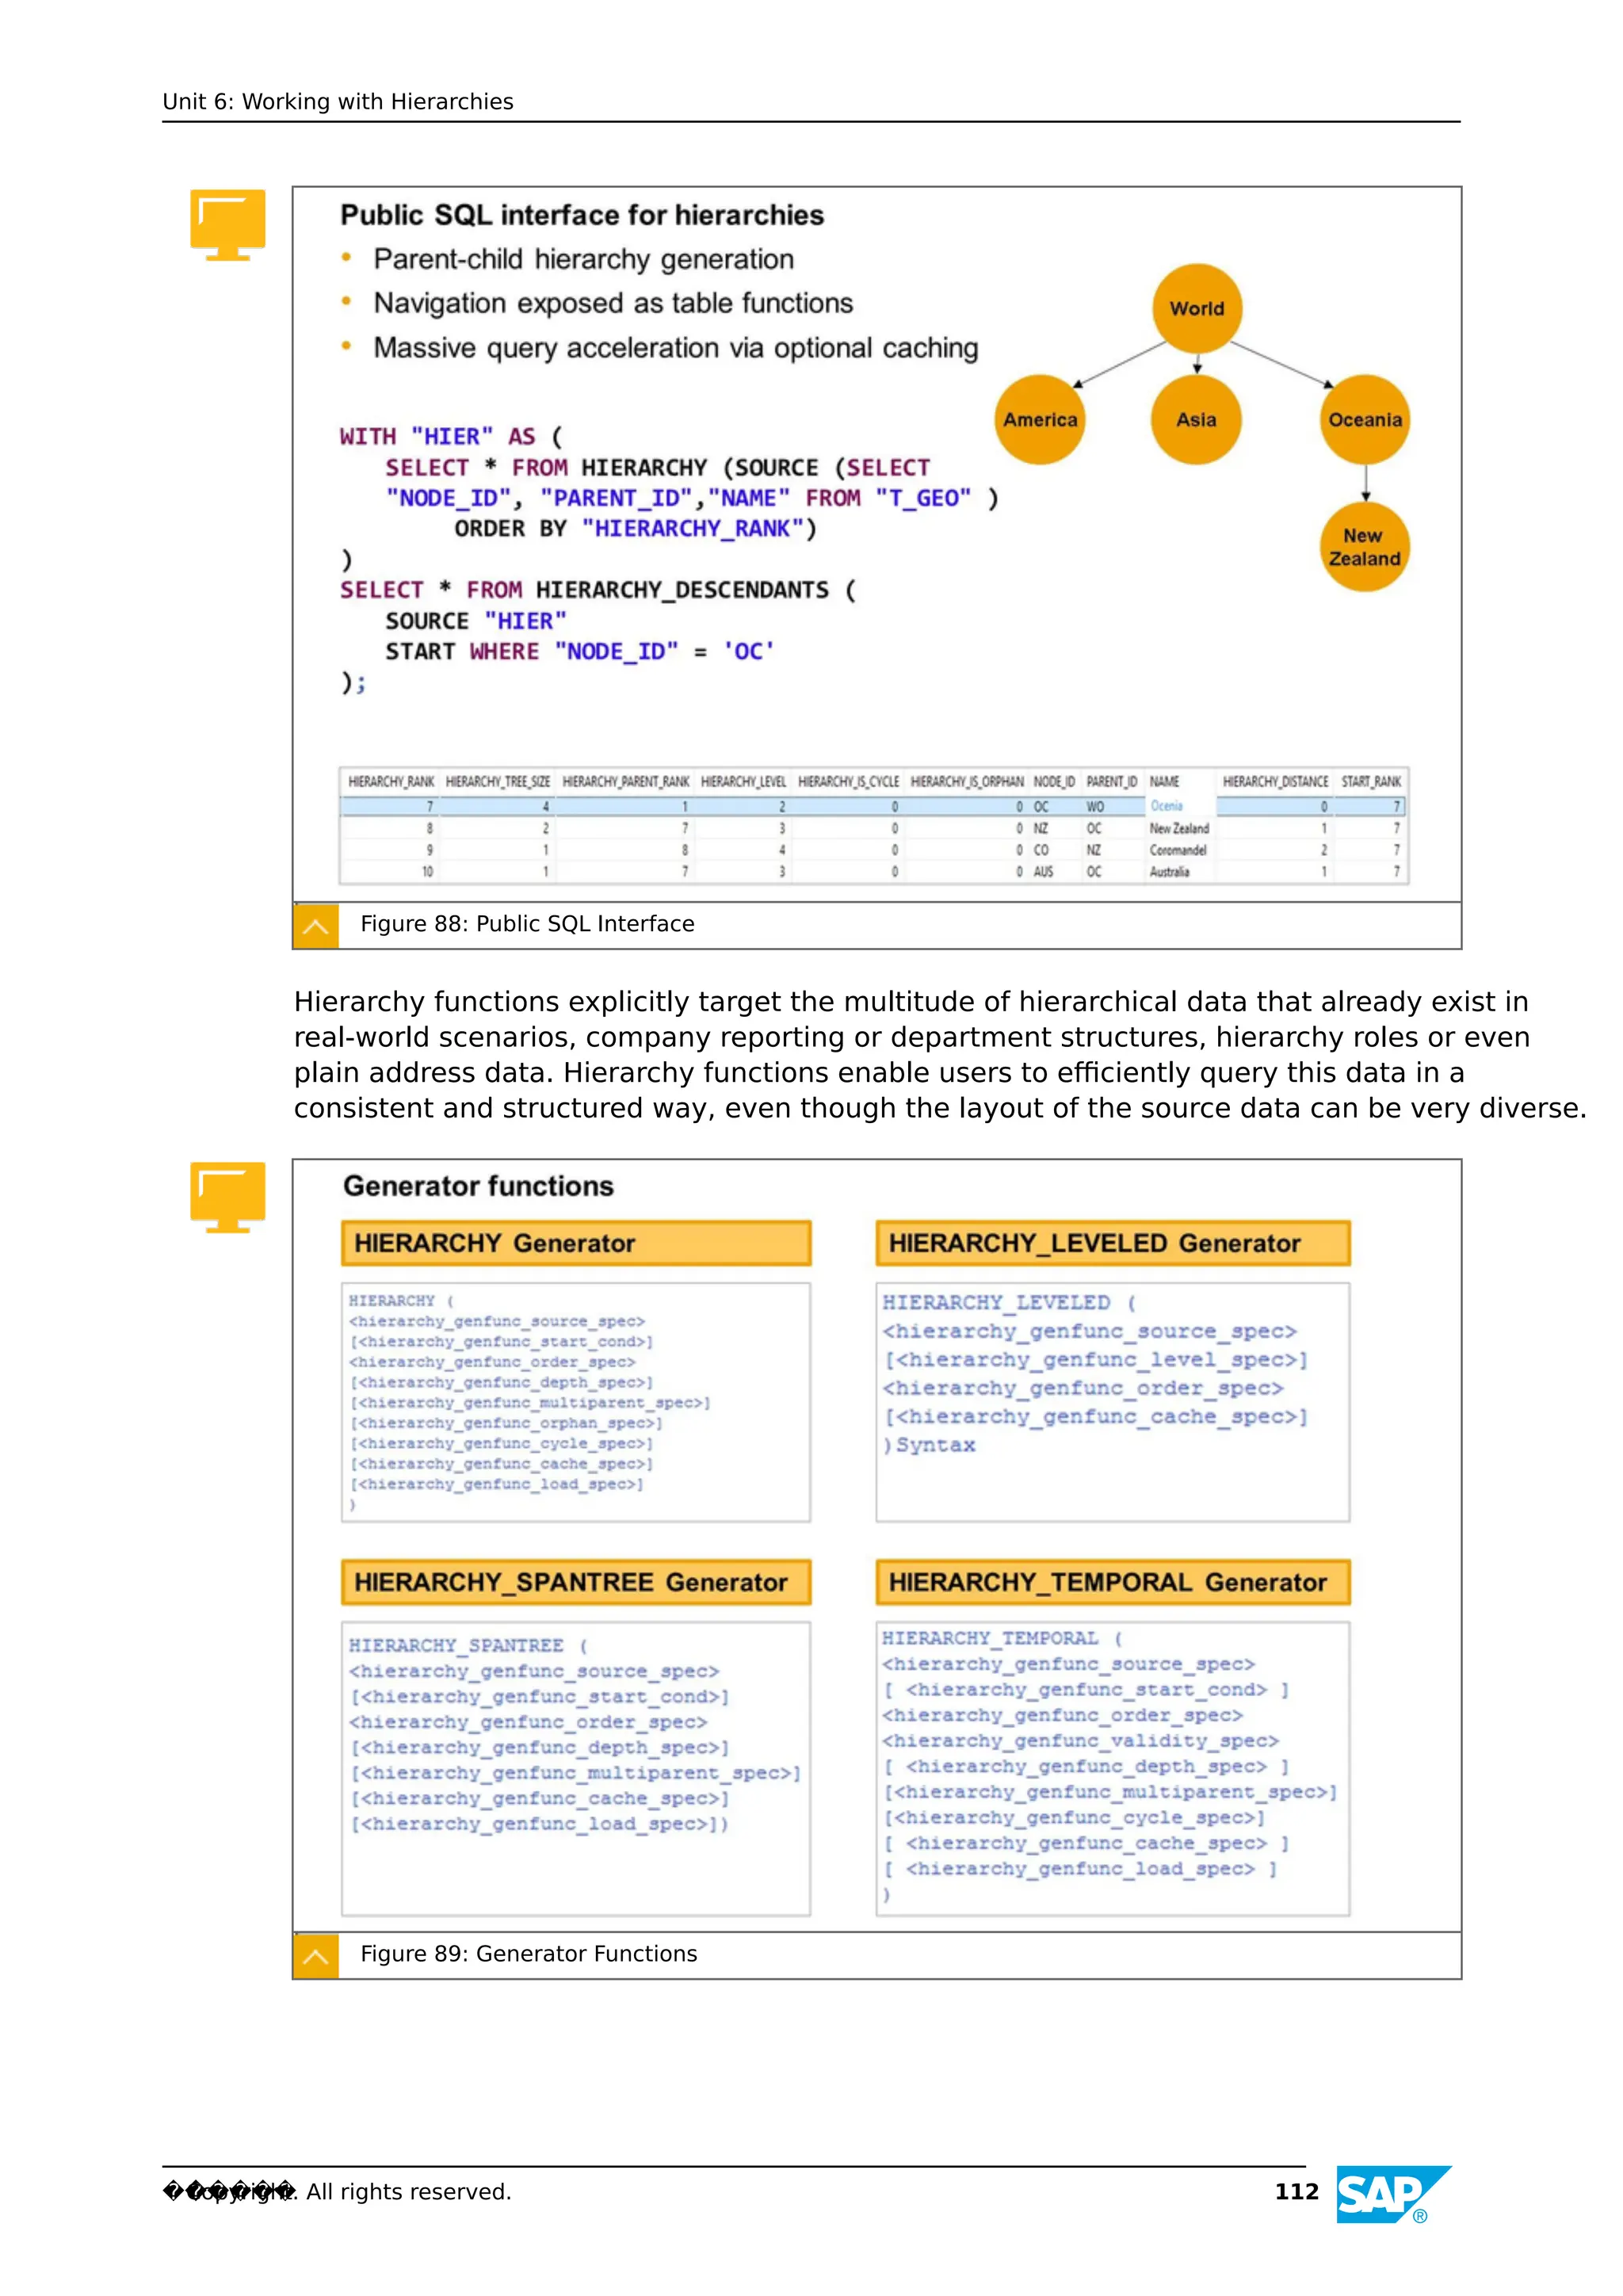The width and height of the screenshot is (1623, 2296).
Task: Collapse Figure 88 using its caption chevron
Action: (316, 926)
